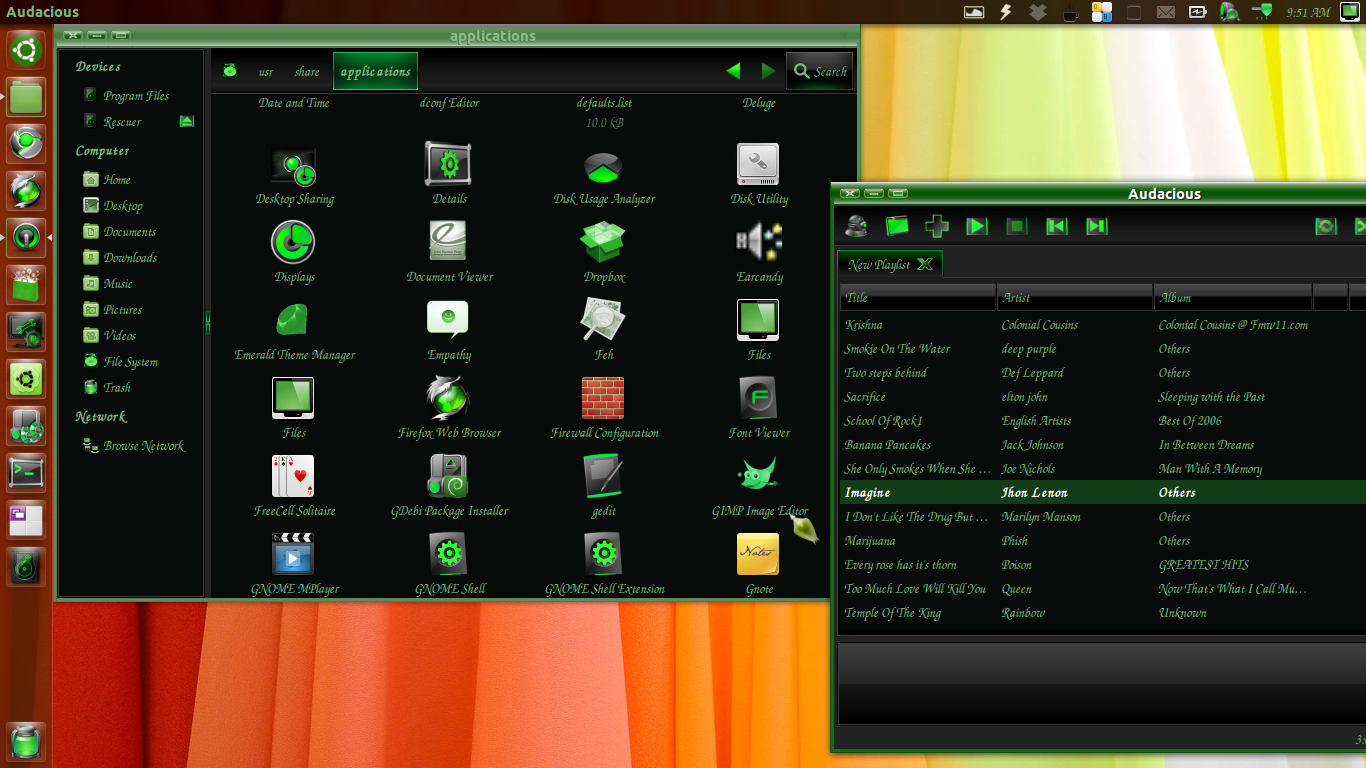Click the Audacious open files folder icon
Screen dimensions: 1366x768
pos(897,226)
